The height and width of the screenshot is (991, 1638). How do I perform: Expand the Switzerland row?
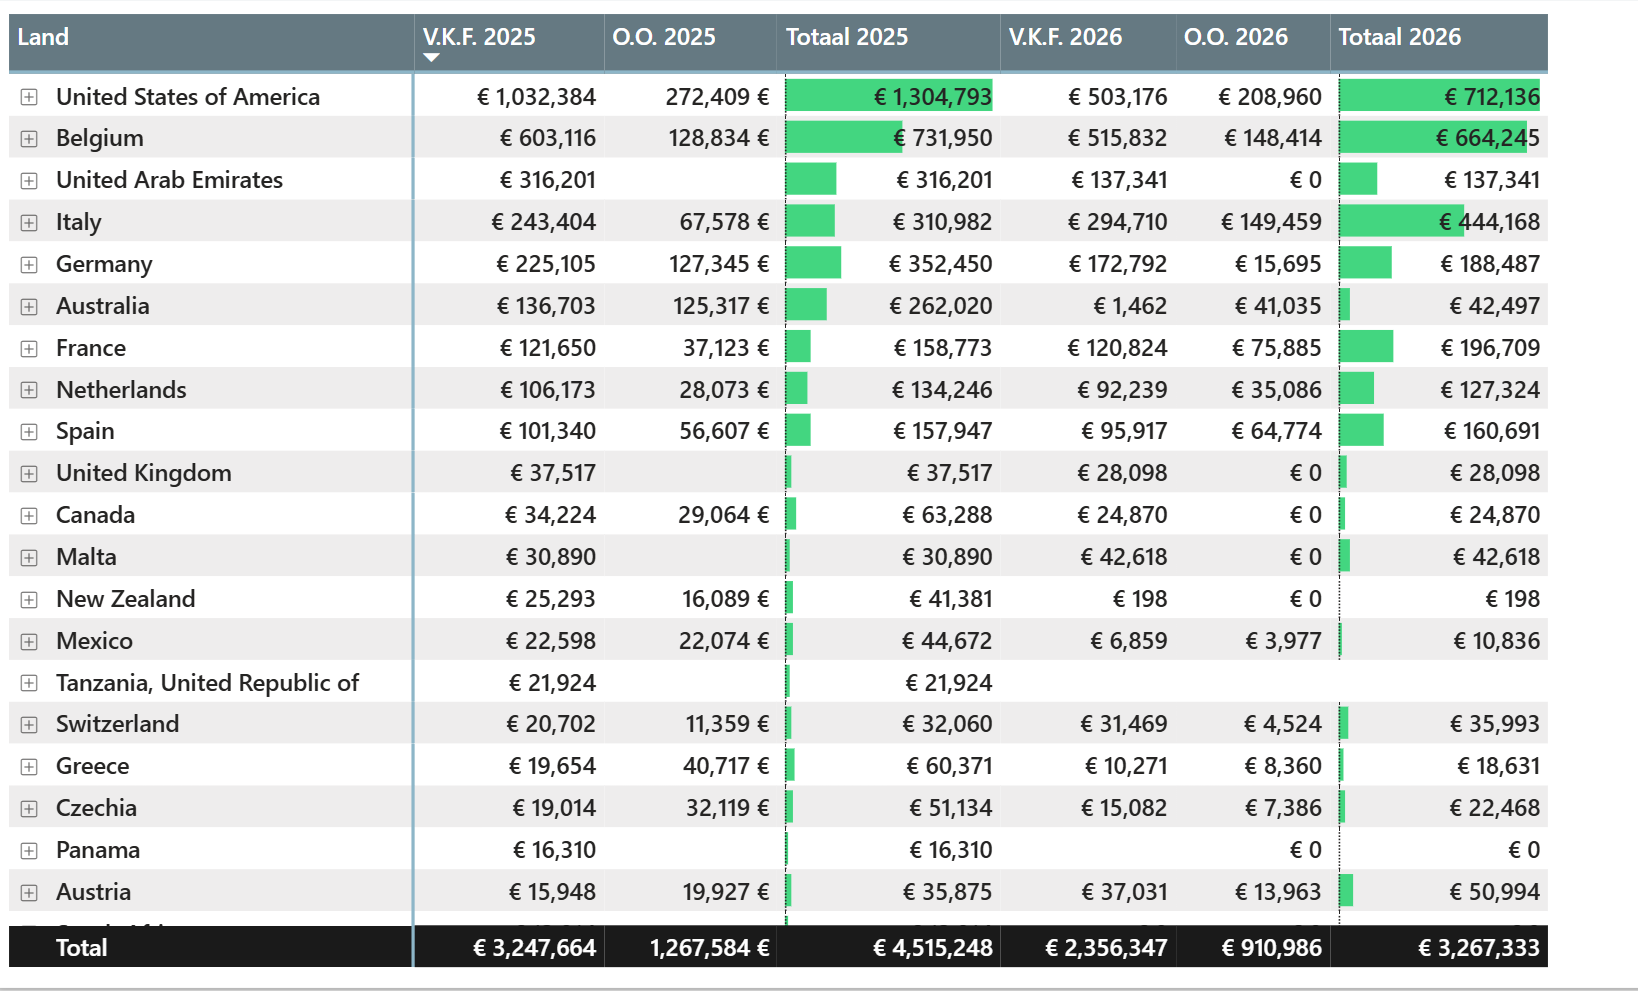click(x=29, y=725)
